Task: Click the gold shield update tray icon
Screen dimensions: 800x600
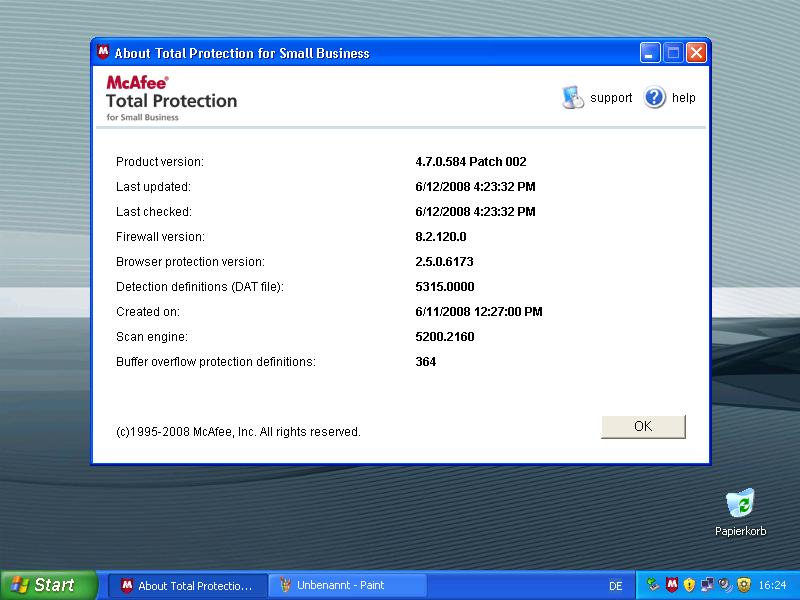Action: click(744, 584)
